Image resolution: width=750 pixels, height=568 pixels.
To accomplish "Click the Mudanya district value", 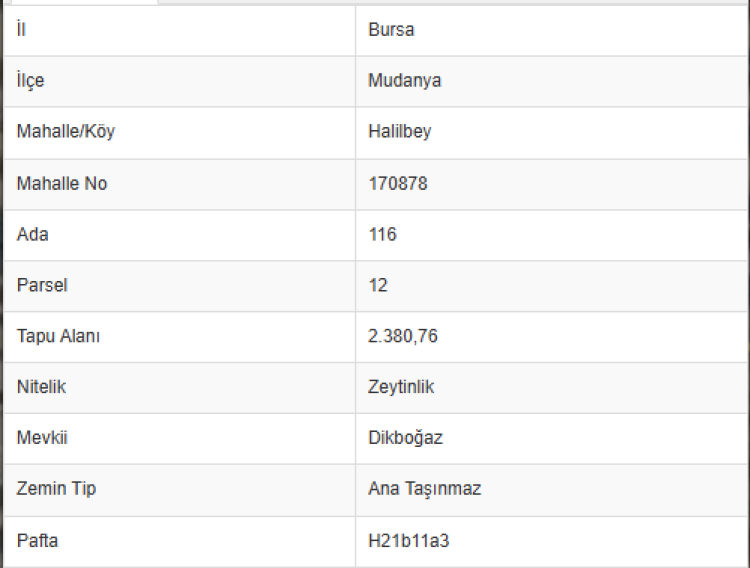I will click(x=404, y=81).
